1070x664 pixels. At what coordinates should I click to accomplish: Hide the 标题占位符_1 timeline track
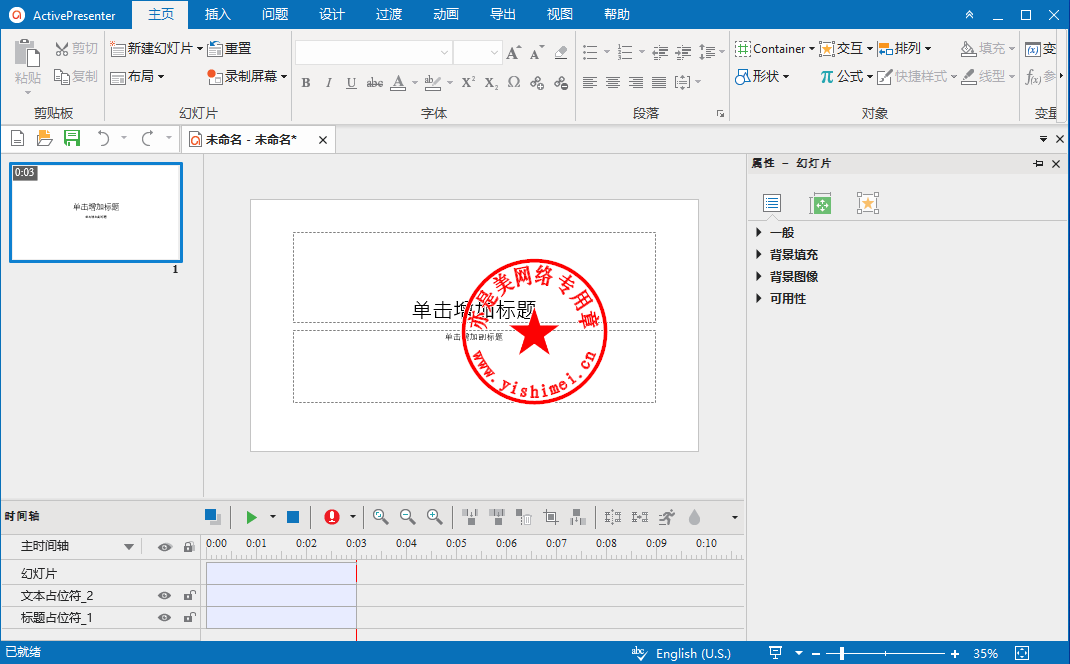pyautogui.click(x=164, y=618)
